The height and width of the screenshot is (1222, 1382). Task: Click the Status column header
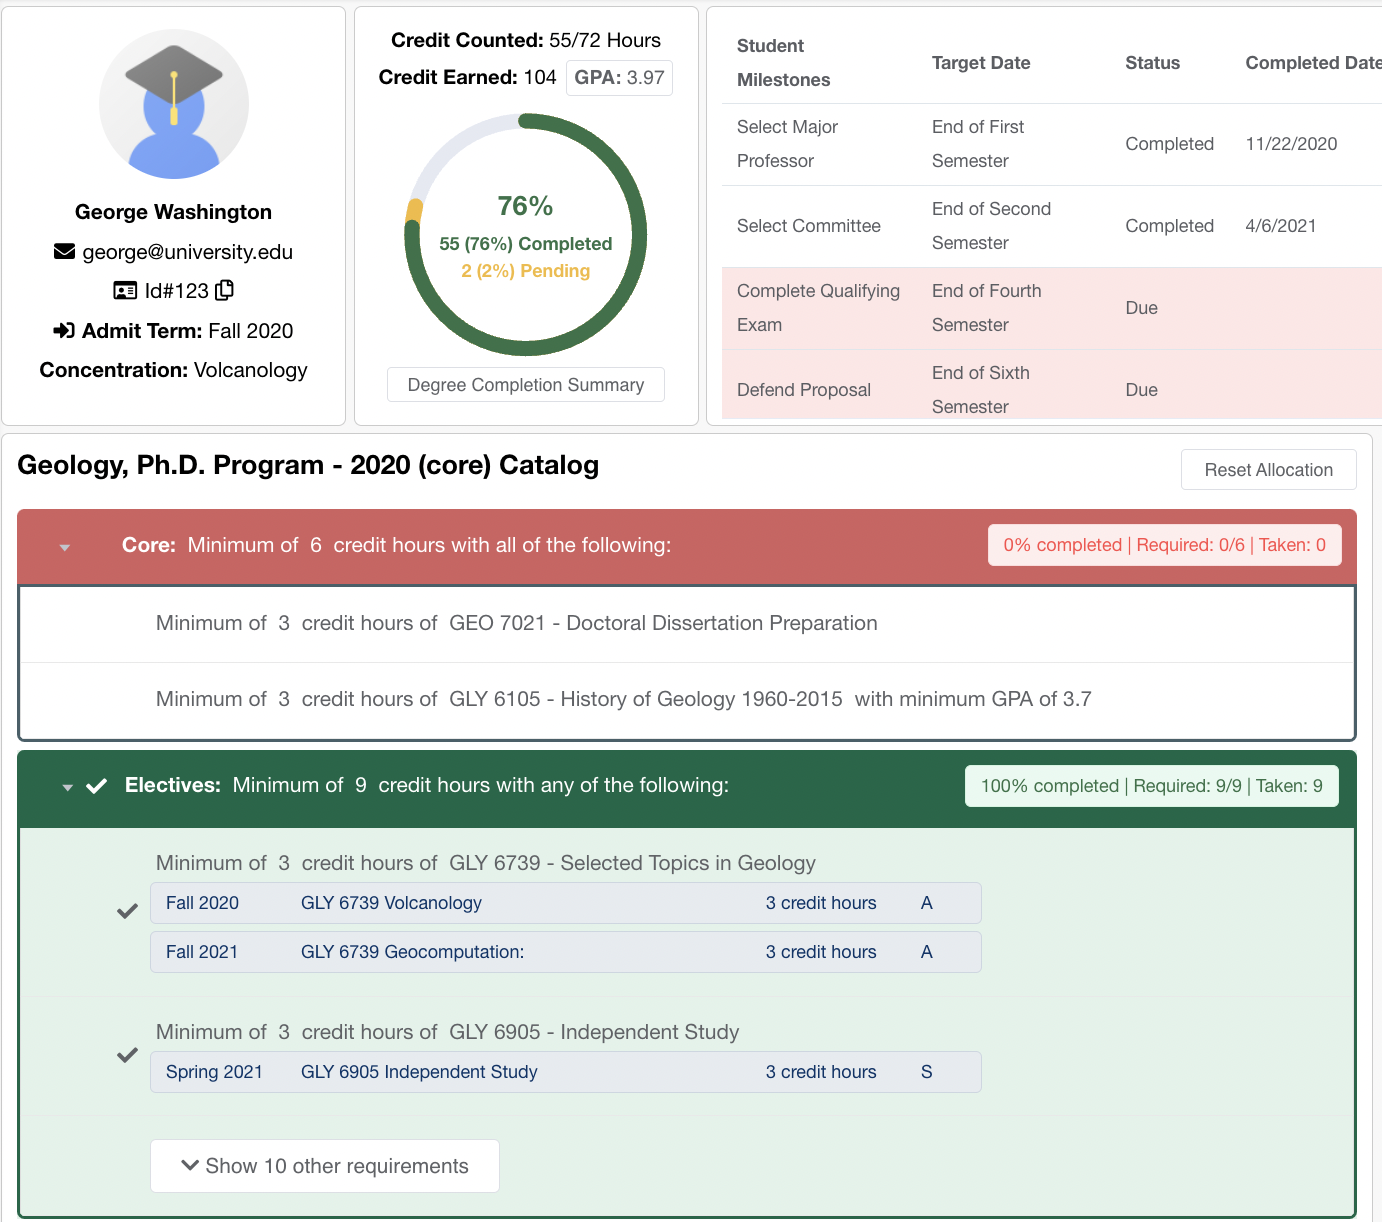click(x=1152, y=63)
